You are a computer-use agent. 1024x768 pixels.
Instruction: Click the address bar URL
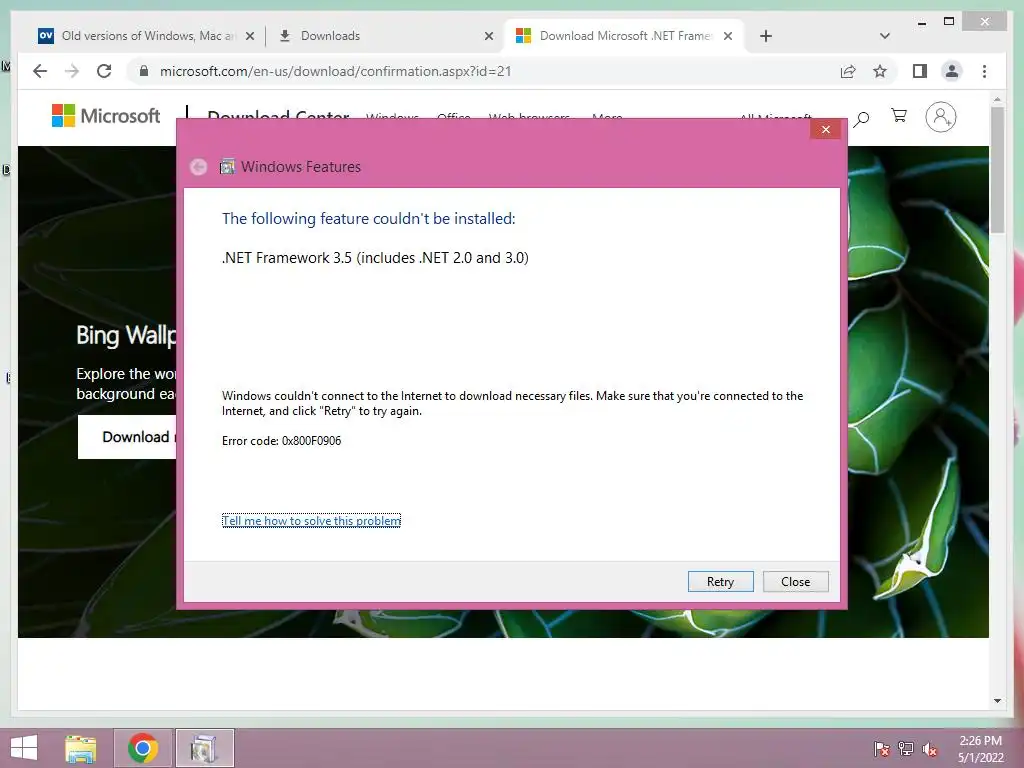click(x=336, y=71)
